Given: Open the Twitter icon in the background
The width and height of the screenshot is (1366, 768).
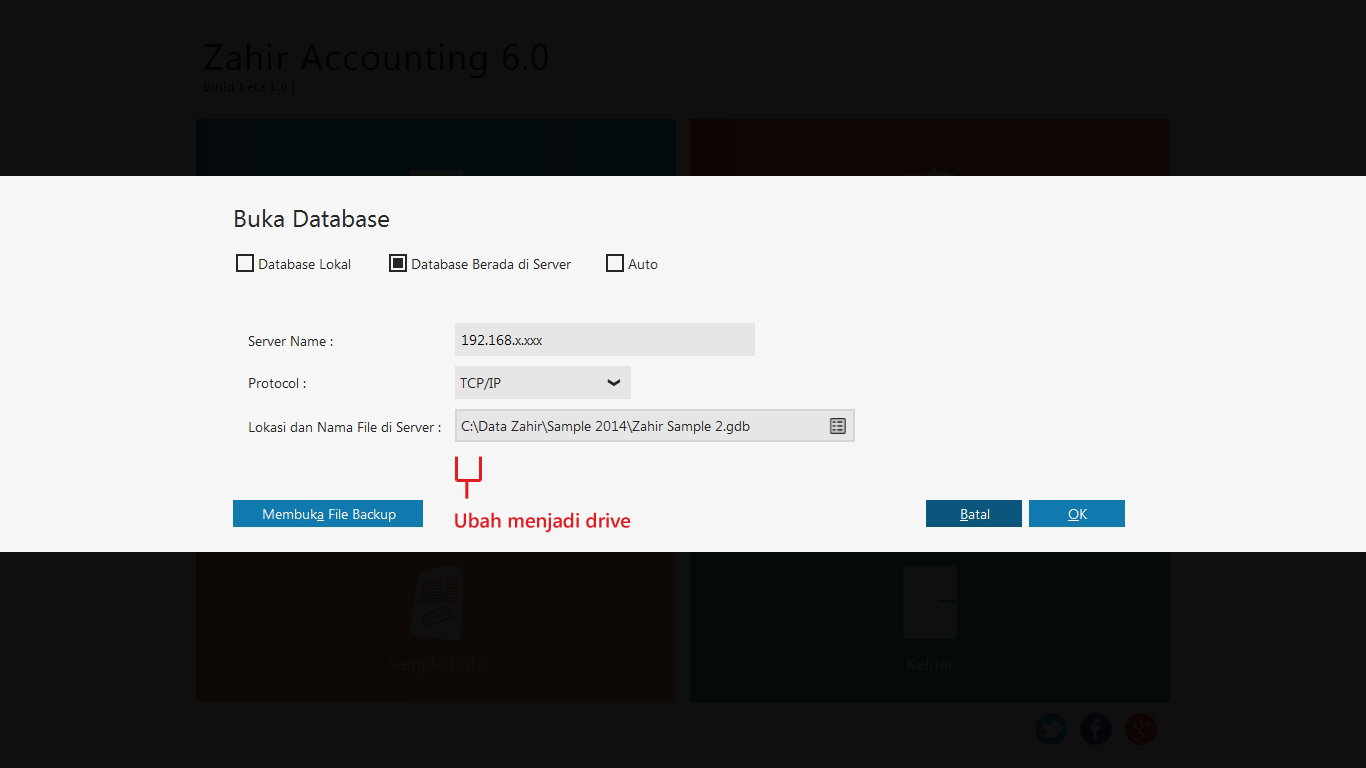Looking at the screenshot, I should point(1051,729).
